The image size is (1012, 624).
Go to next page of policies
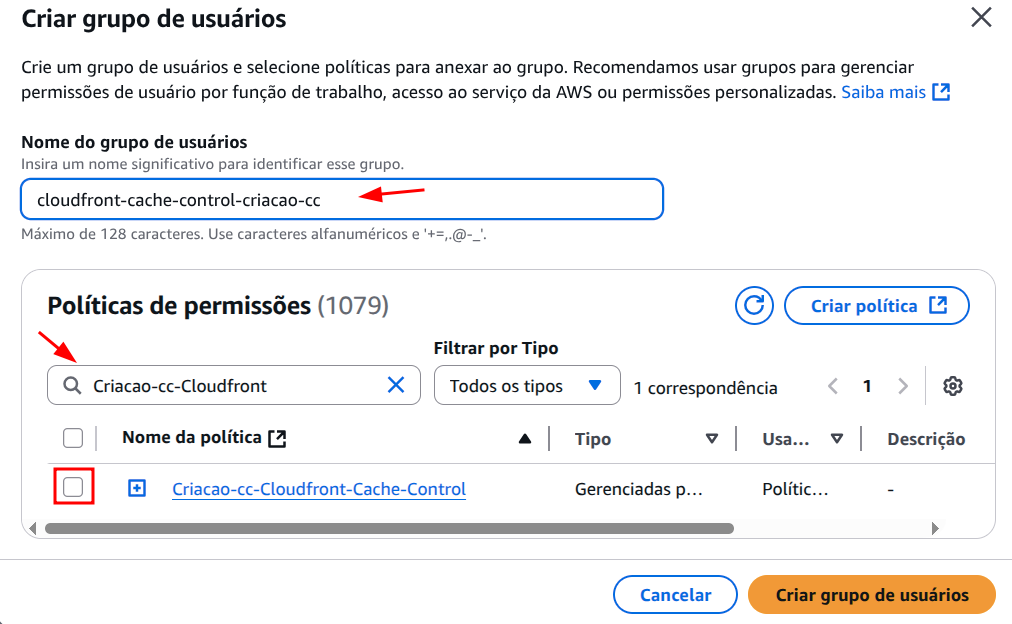(903, 386)
